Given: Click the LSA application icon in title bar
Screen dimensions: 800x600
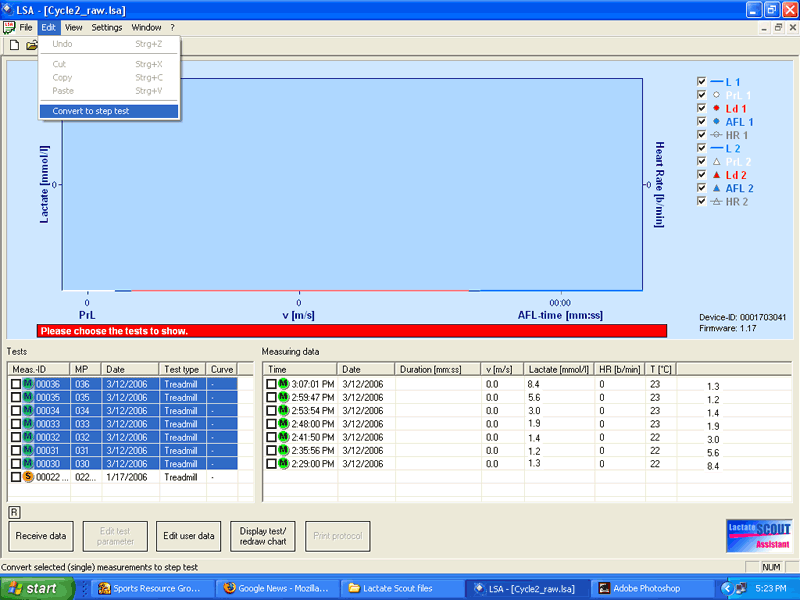Looking at the screenshot, I should [8, 10].
